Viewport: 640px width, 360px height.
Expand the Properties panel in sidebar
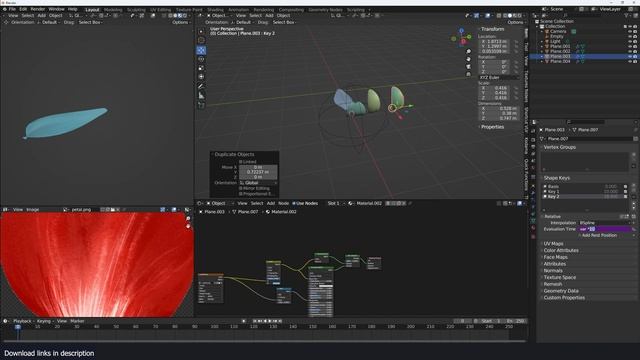[492, 127]
